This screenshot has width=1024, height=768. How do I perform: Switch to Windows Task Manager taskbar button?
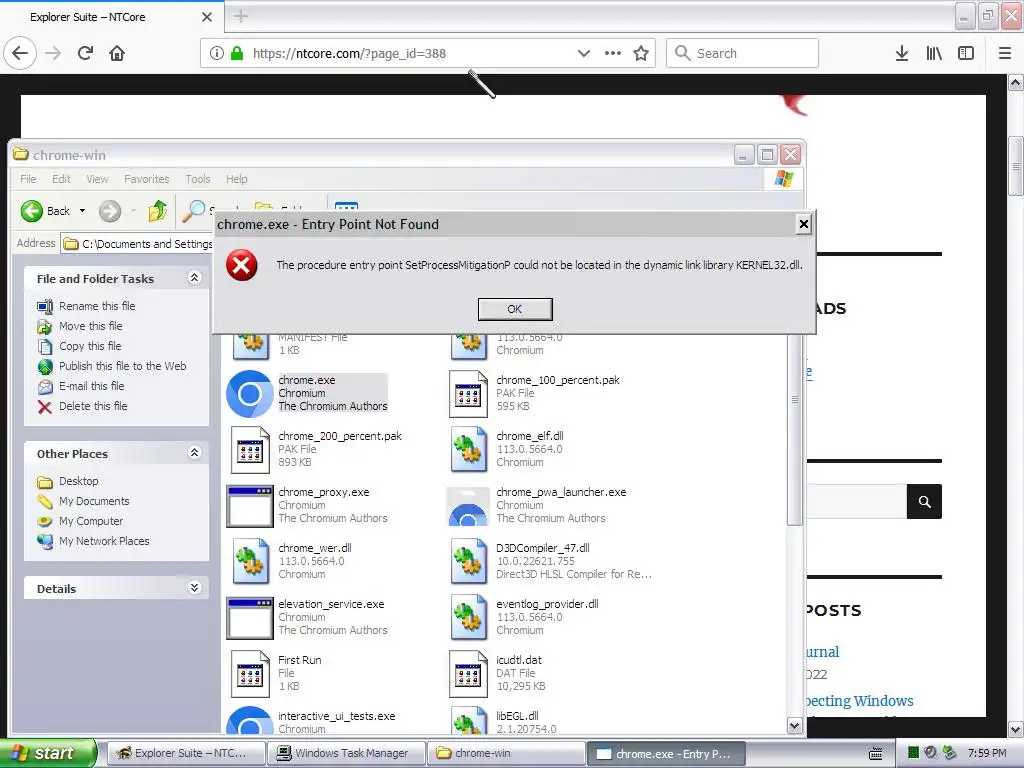[x=347, y=753]
